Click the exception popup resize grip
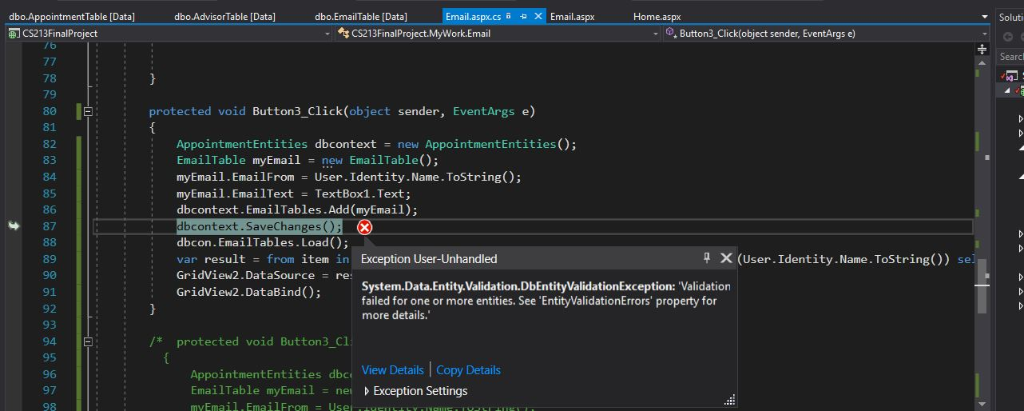Screen dimensions: 1024x411 pos(730,400)
